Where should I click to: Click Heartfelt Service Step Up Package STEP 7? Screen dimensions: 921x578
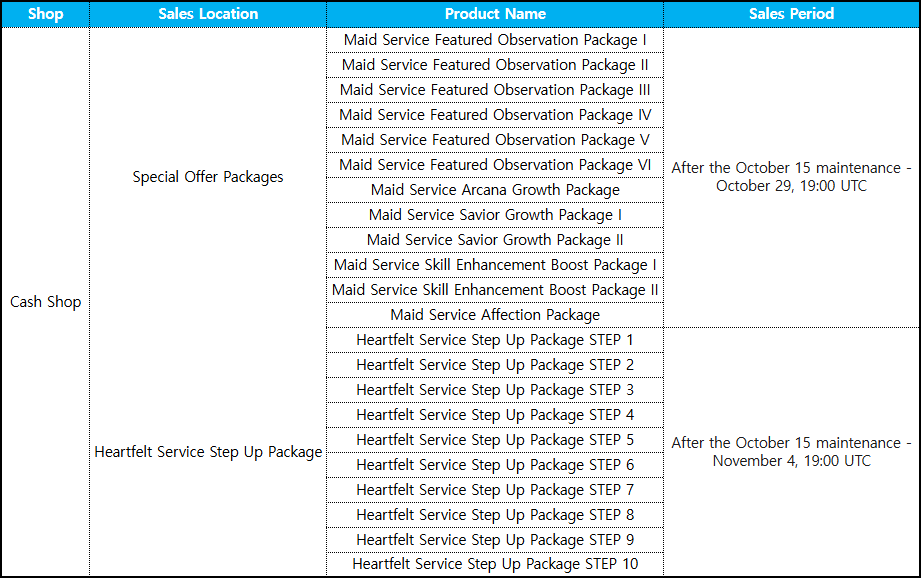pos(495,490)
